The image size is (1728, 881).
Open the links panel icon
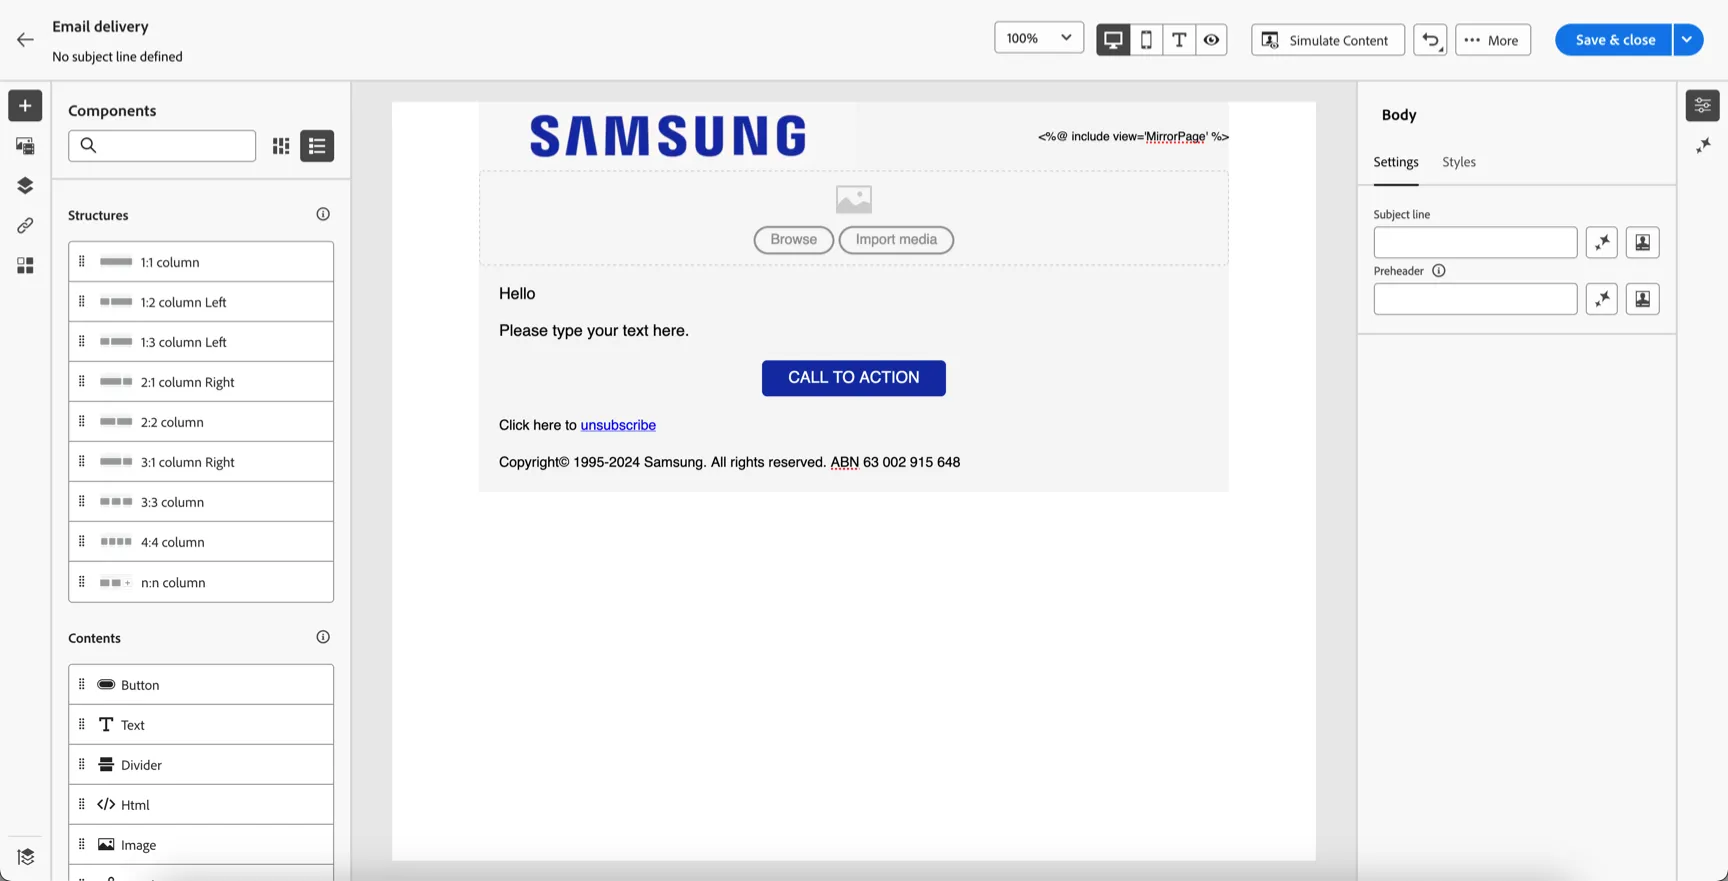pos(25,226)
